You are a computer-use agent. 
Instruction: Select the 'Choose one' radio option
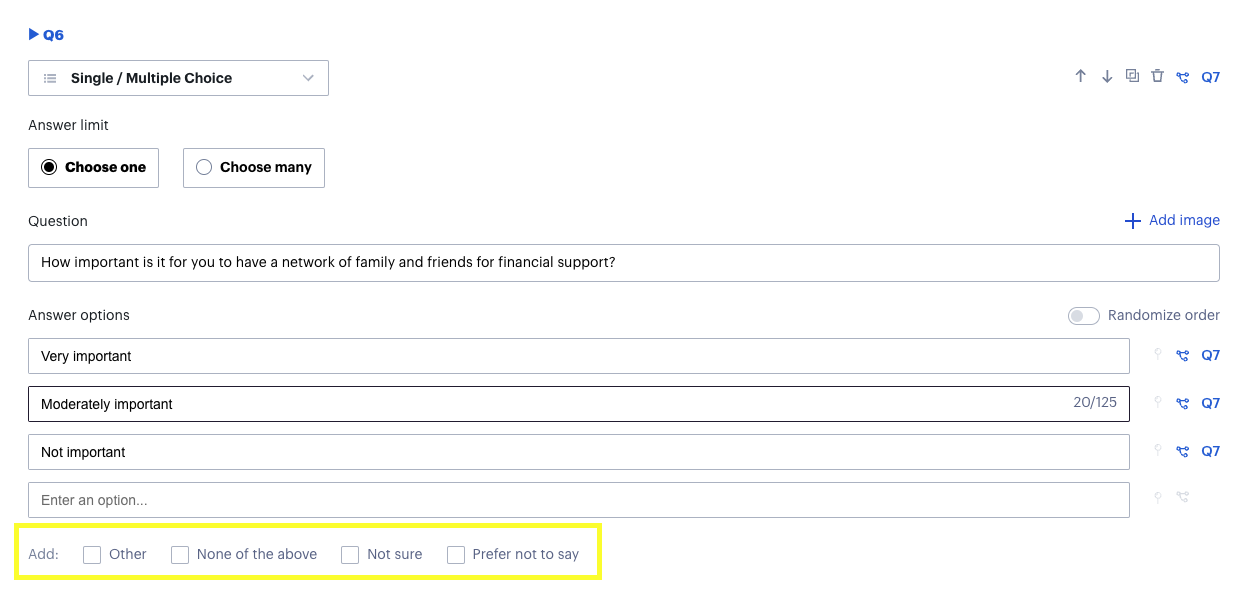click(49, 168)
